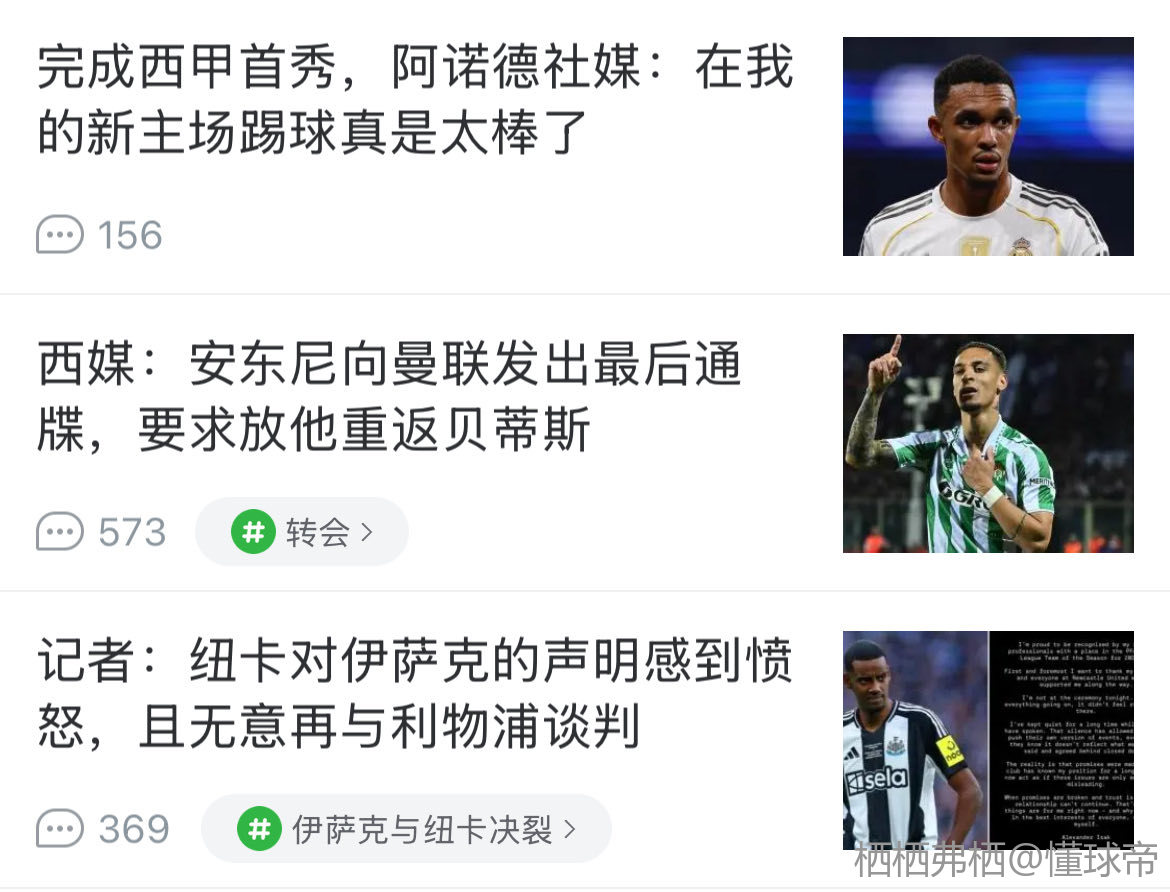The height and width of the screenshot is (892, 1170).
Task: Click the 156 comment count
Action: tap(130, 235)
